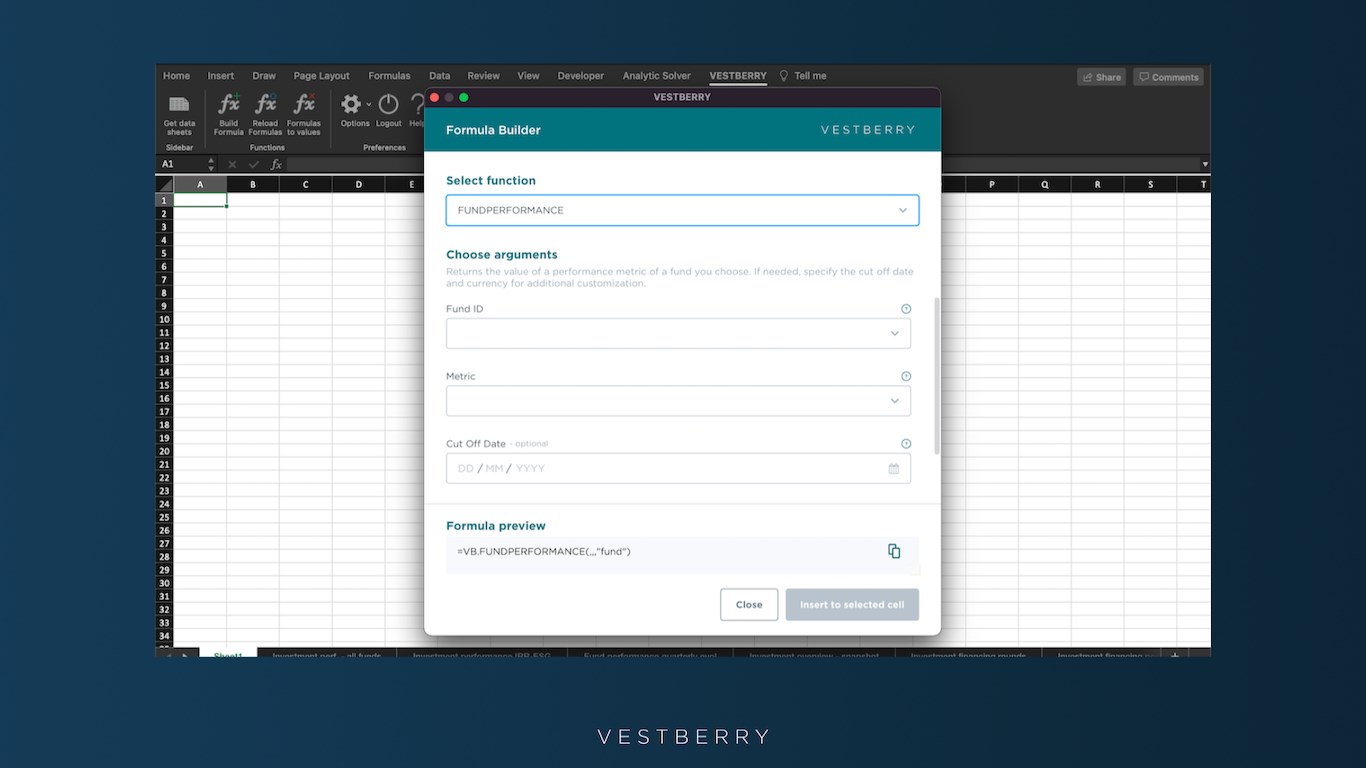Open the Insert ribbon tab
Image resolution: width=1366 pixels, height=768 pixels.
click(221, 76)
